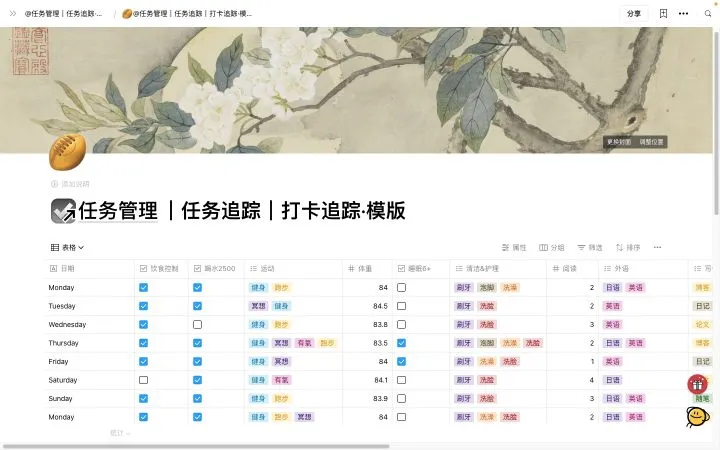Screen dimensions: 720x450
Task: Click the 日期 column title icon
Action: 53,269
